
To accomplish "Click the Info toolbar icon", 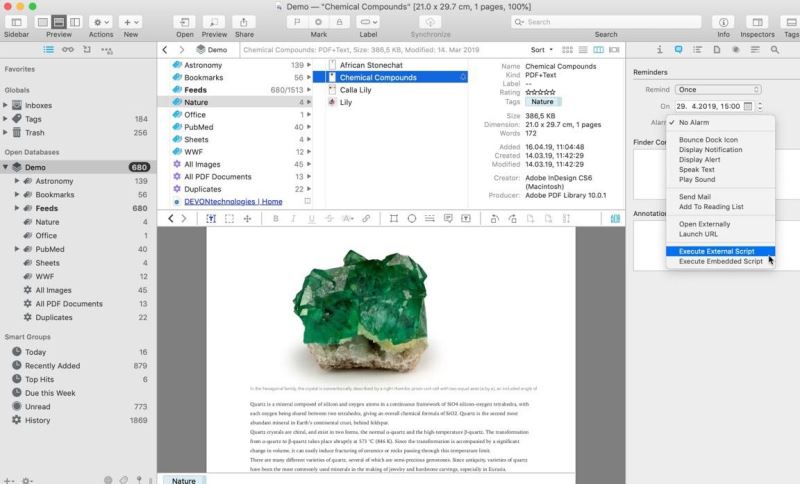I will (723, 22).
